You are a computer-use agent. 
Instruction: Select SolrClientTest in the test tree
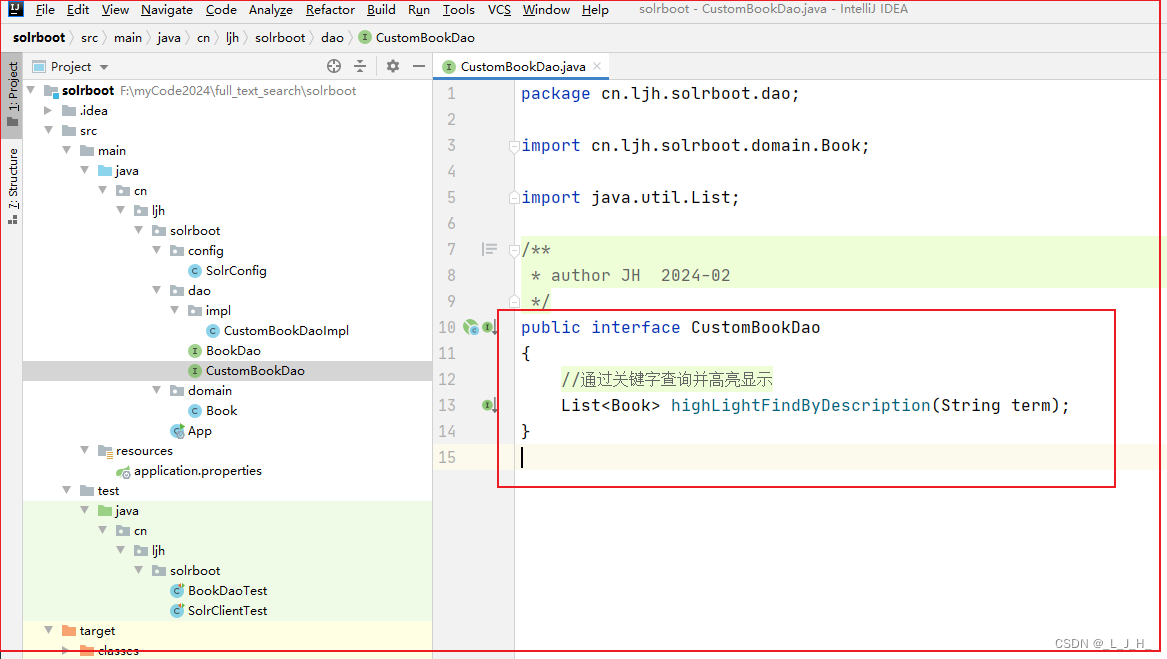[227, 610]
